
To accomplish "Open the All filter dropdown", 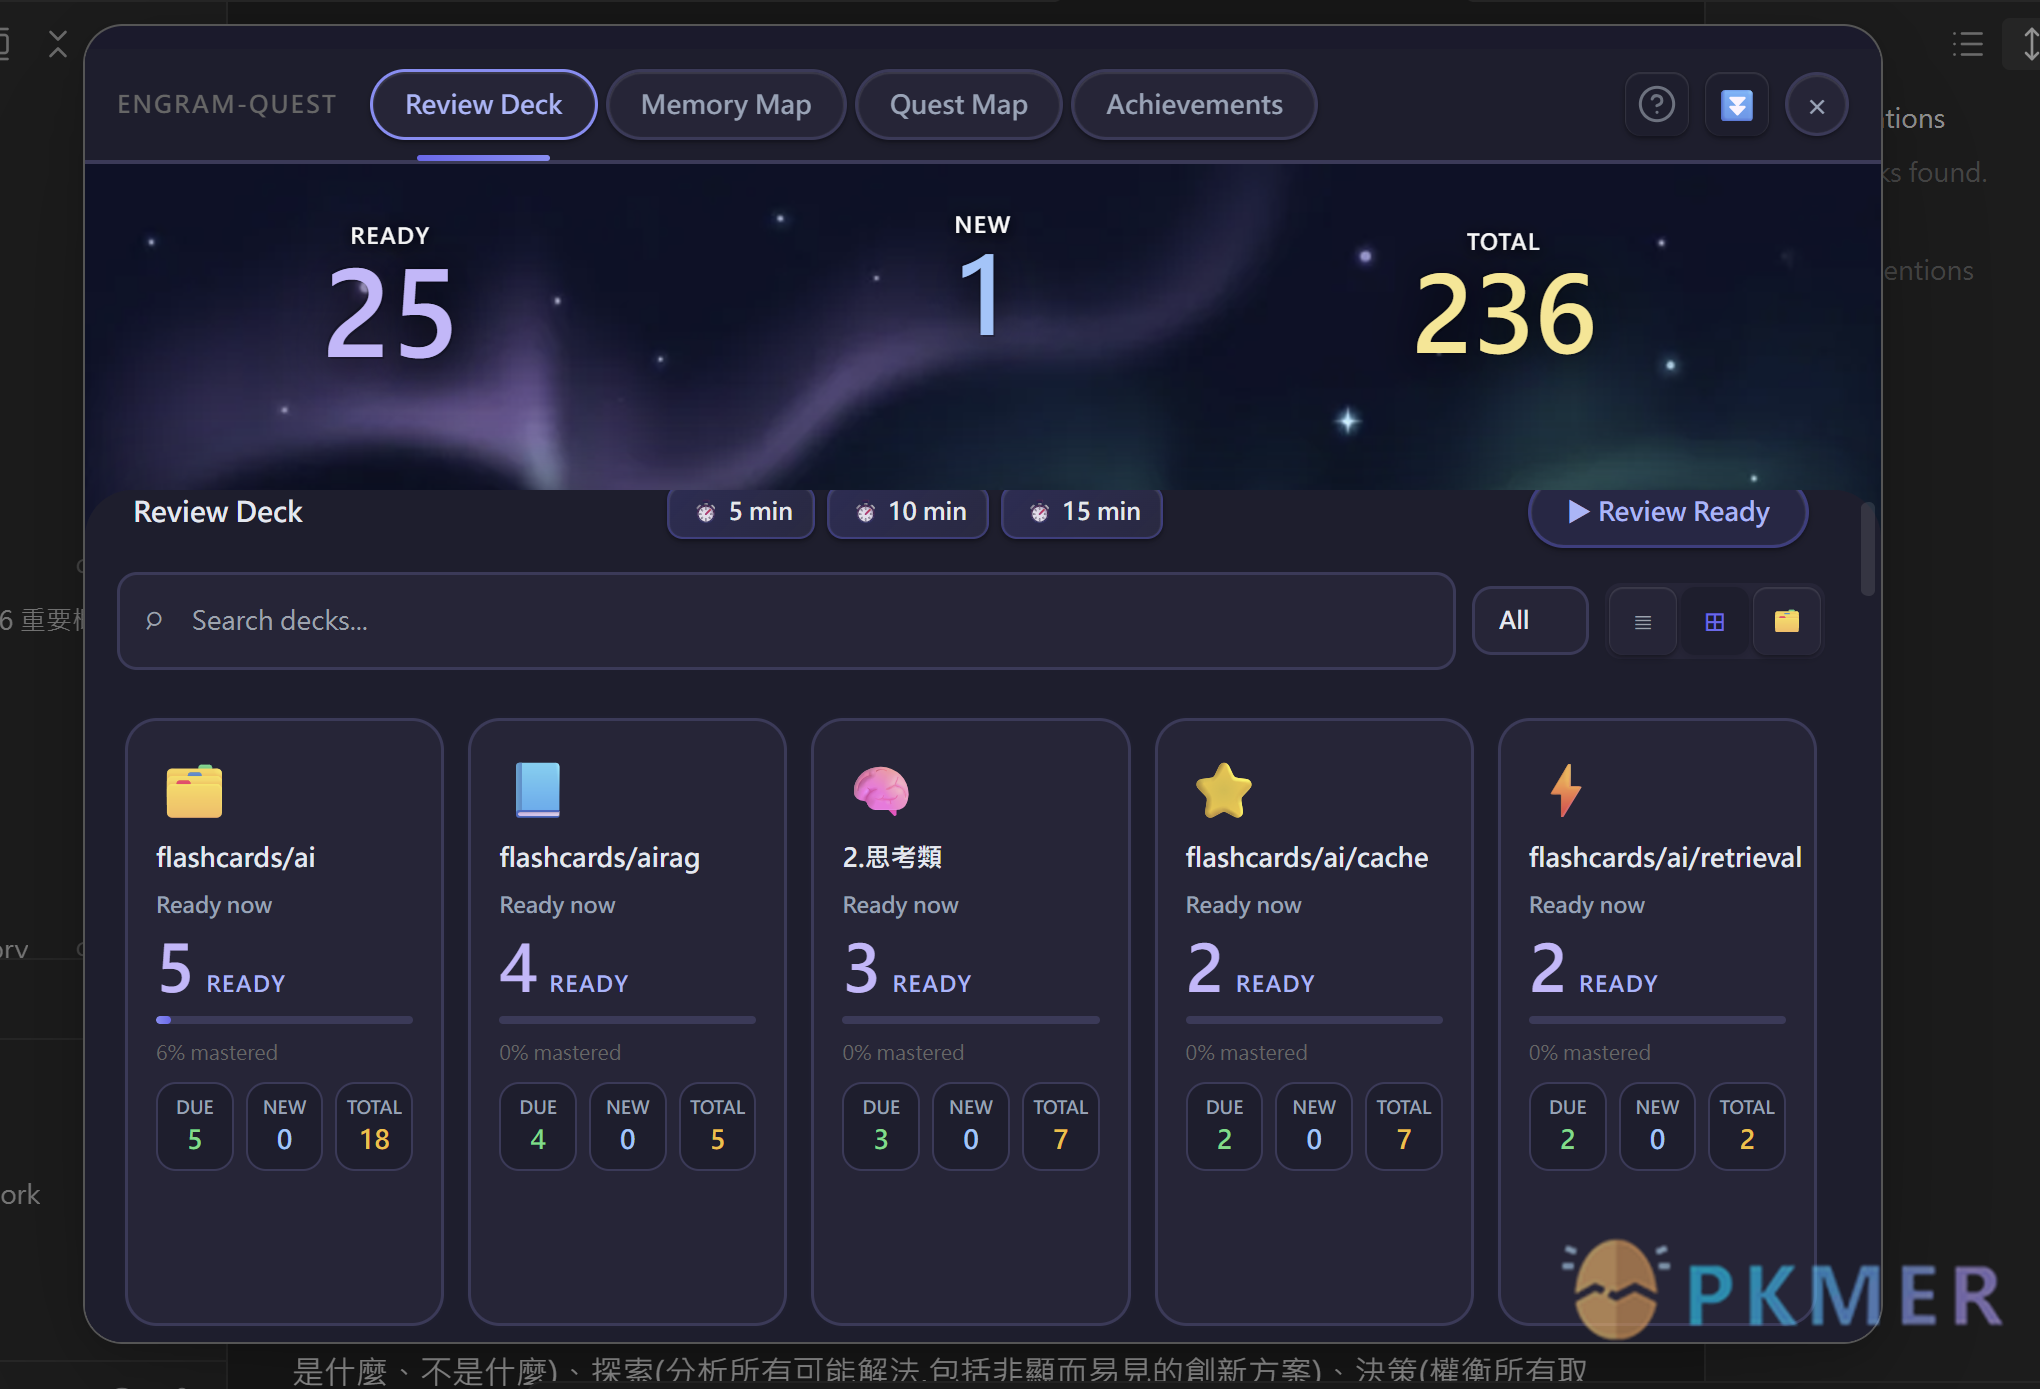I will (x=1530, y=621).
